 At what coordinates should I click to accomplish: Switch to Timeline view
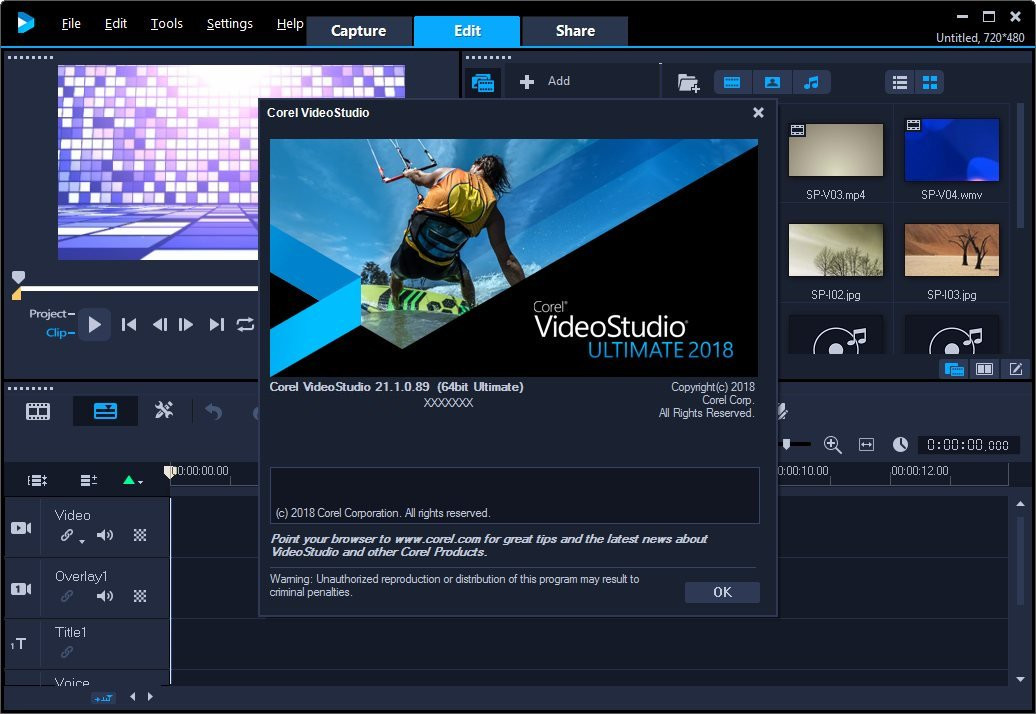[x=105, y=411]
